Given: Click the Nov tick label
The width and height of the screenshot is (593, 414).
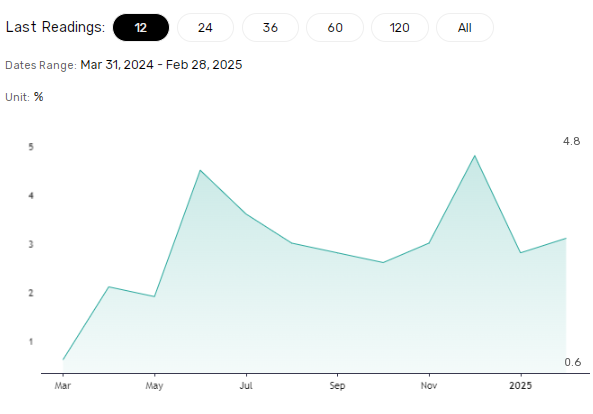Looking at the screenshot, I should 429,386.
